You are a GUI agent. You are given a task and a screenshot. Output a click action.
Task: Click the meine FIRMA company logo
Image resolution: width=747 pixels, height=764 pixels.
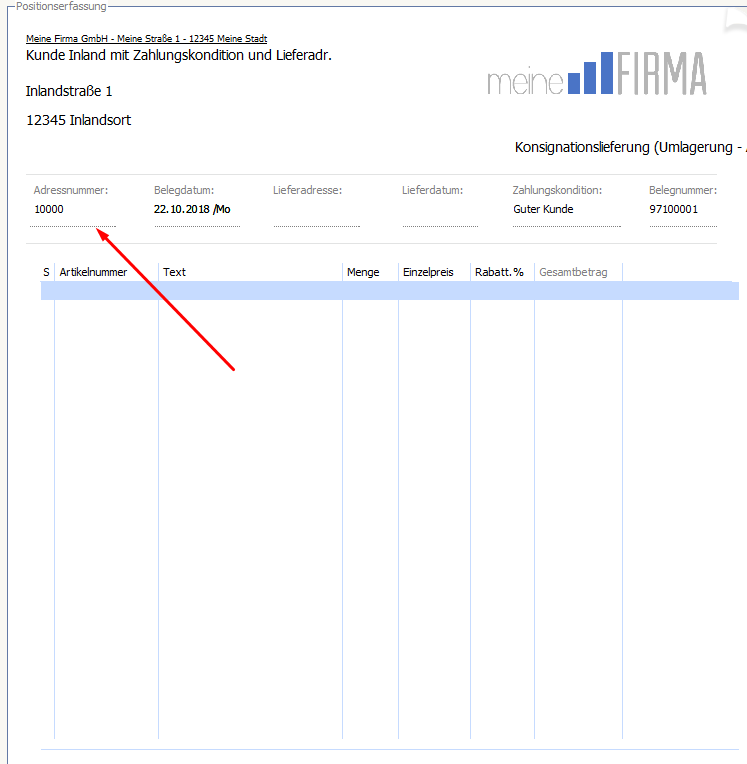(597, 74)
